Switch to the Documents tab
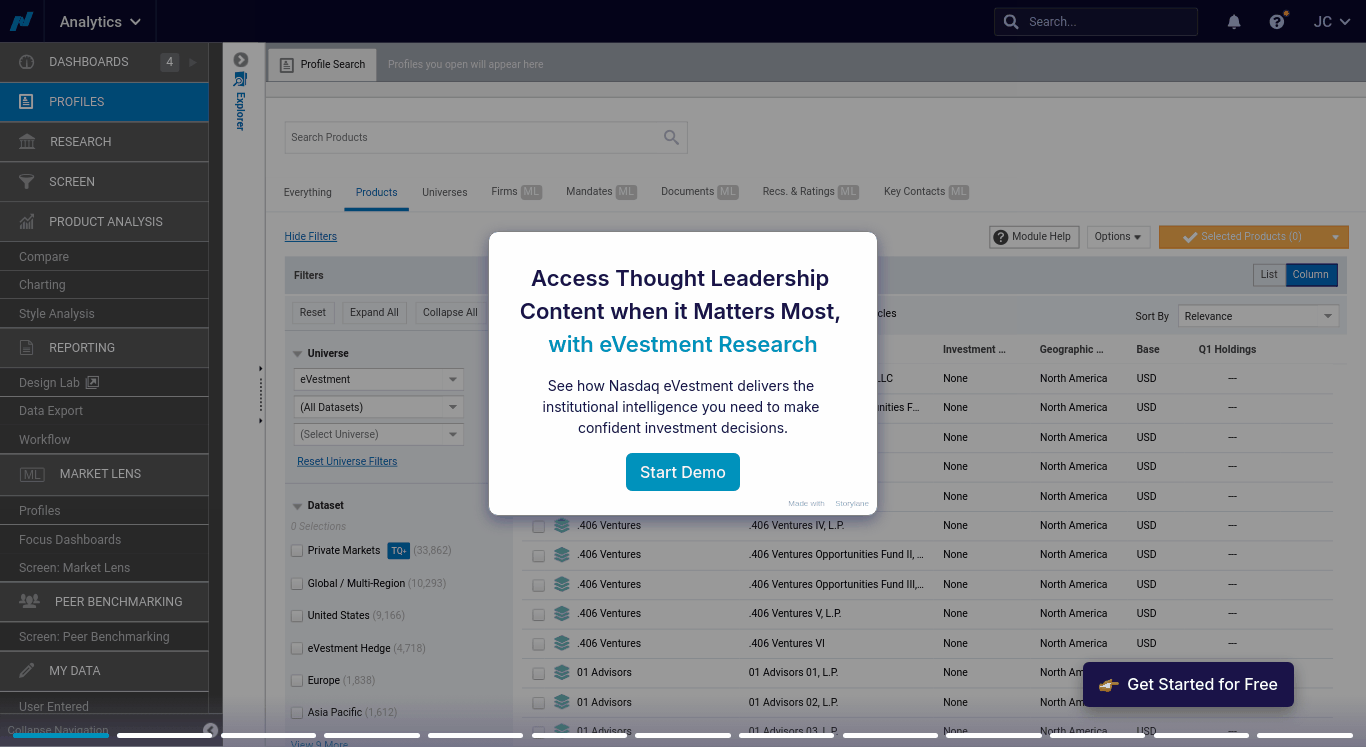1366x747 pixels. pyautogui.click(x=700, y=192)
